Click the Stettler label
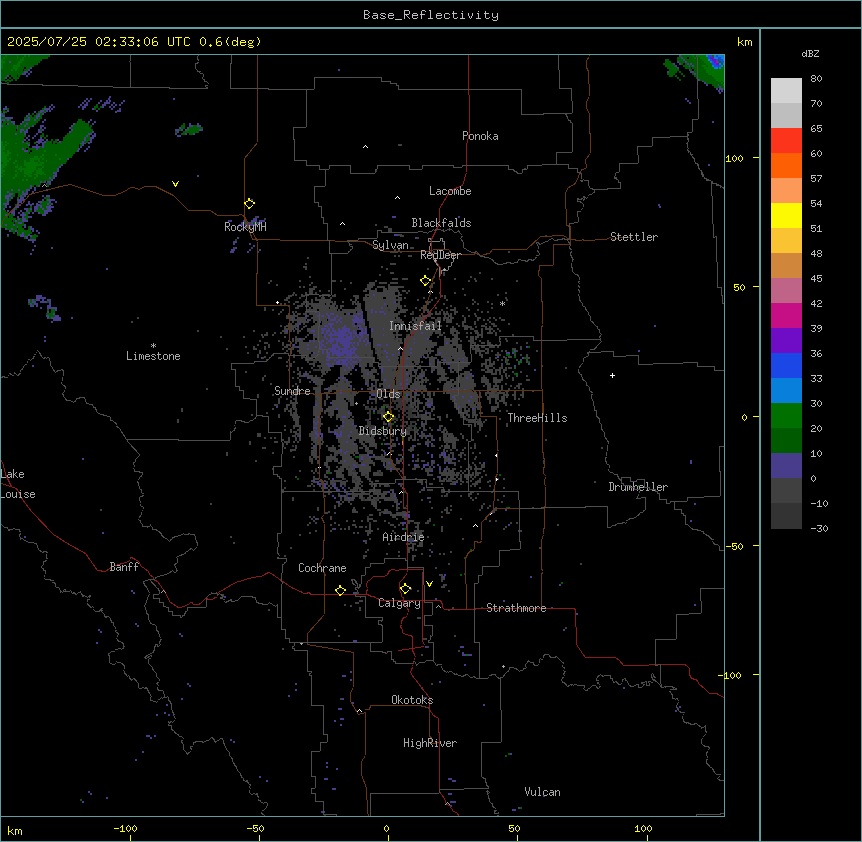Image resolution: width=862 pixels, height=842 pixels. 634,237
